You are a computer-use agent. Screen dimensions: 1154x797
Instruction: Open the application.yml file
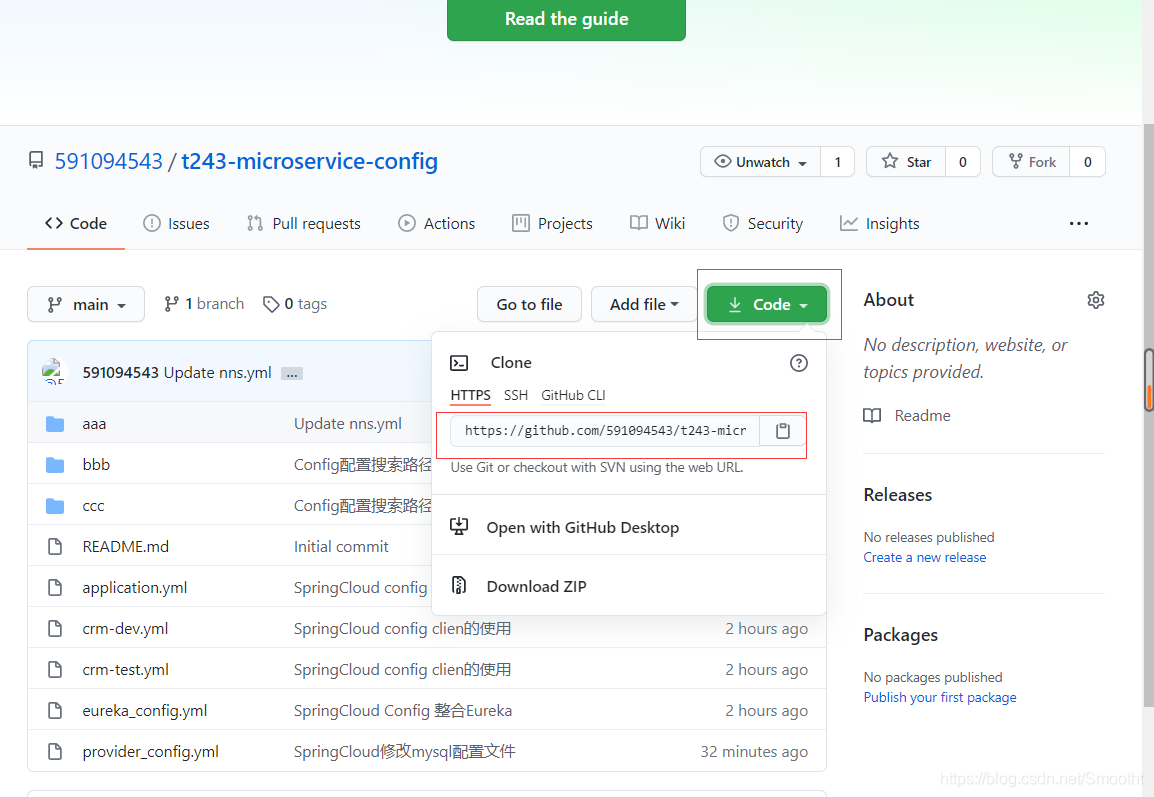(135, 588)
